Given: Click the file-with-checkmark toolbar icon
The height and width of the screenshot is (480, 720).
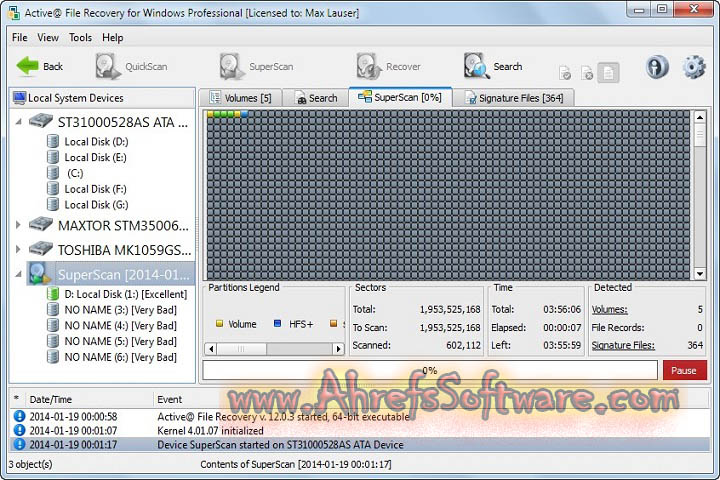Looking at the screenshot, I should [x=565, y=73].
